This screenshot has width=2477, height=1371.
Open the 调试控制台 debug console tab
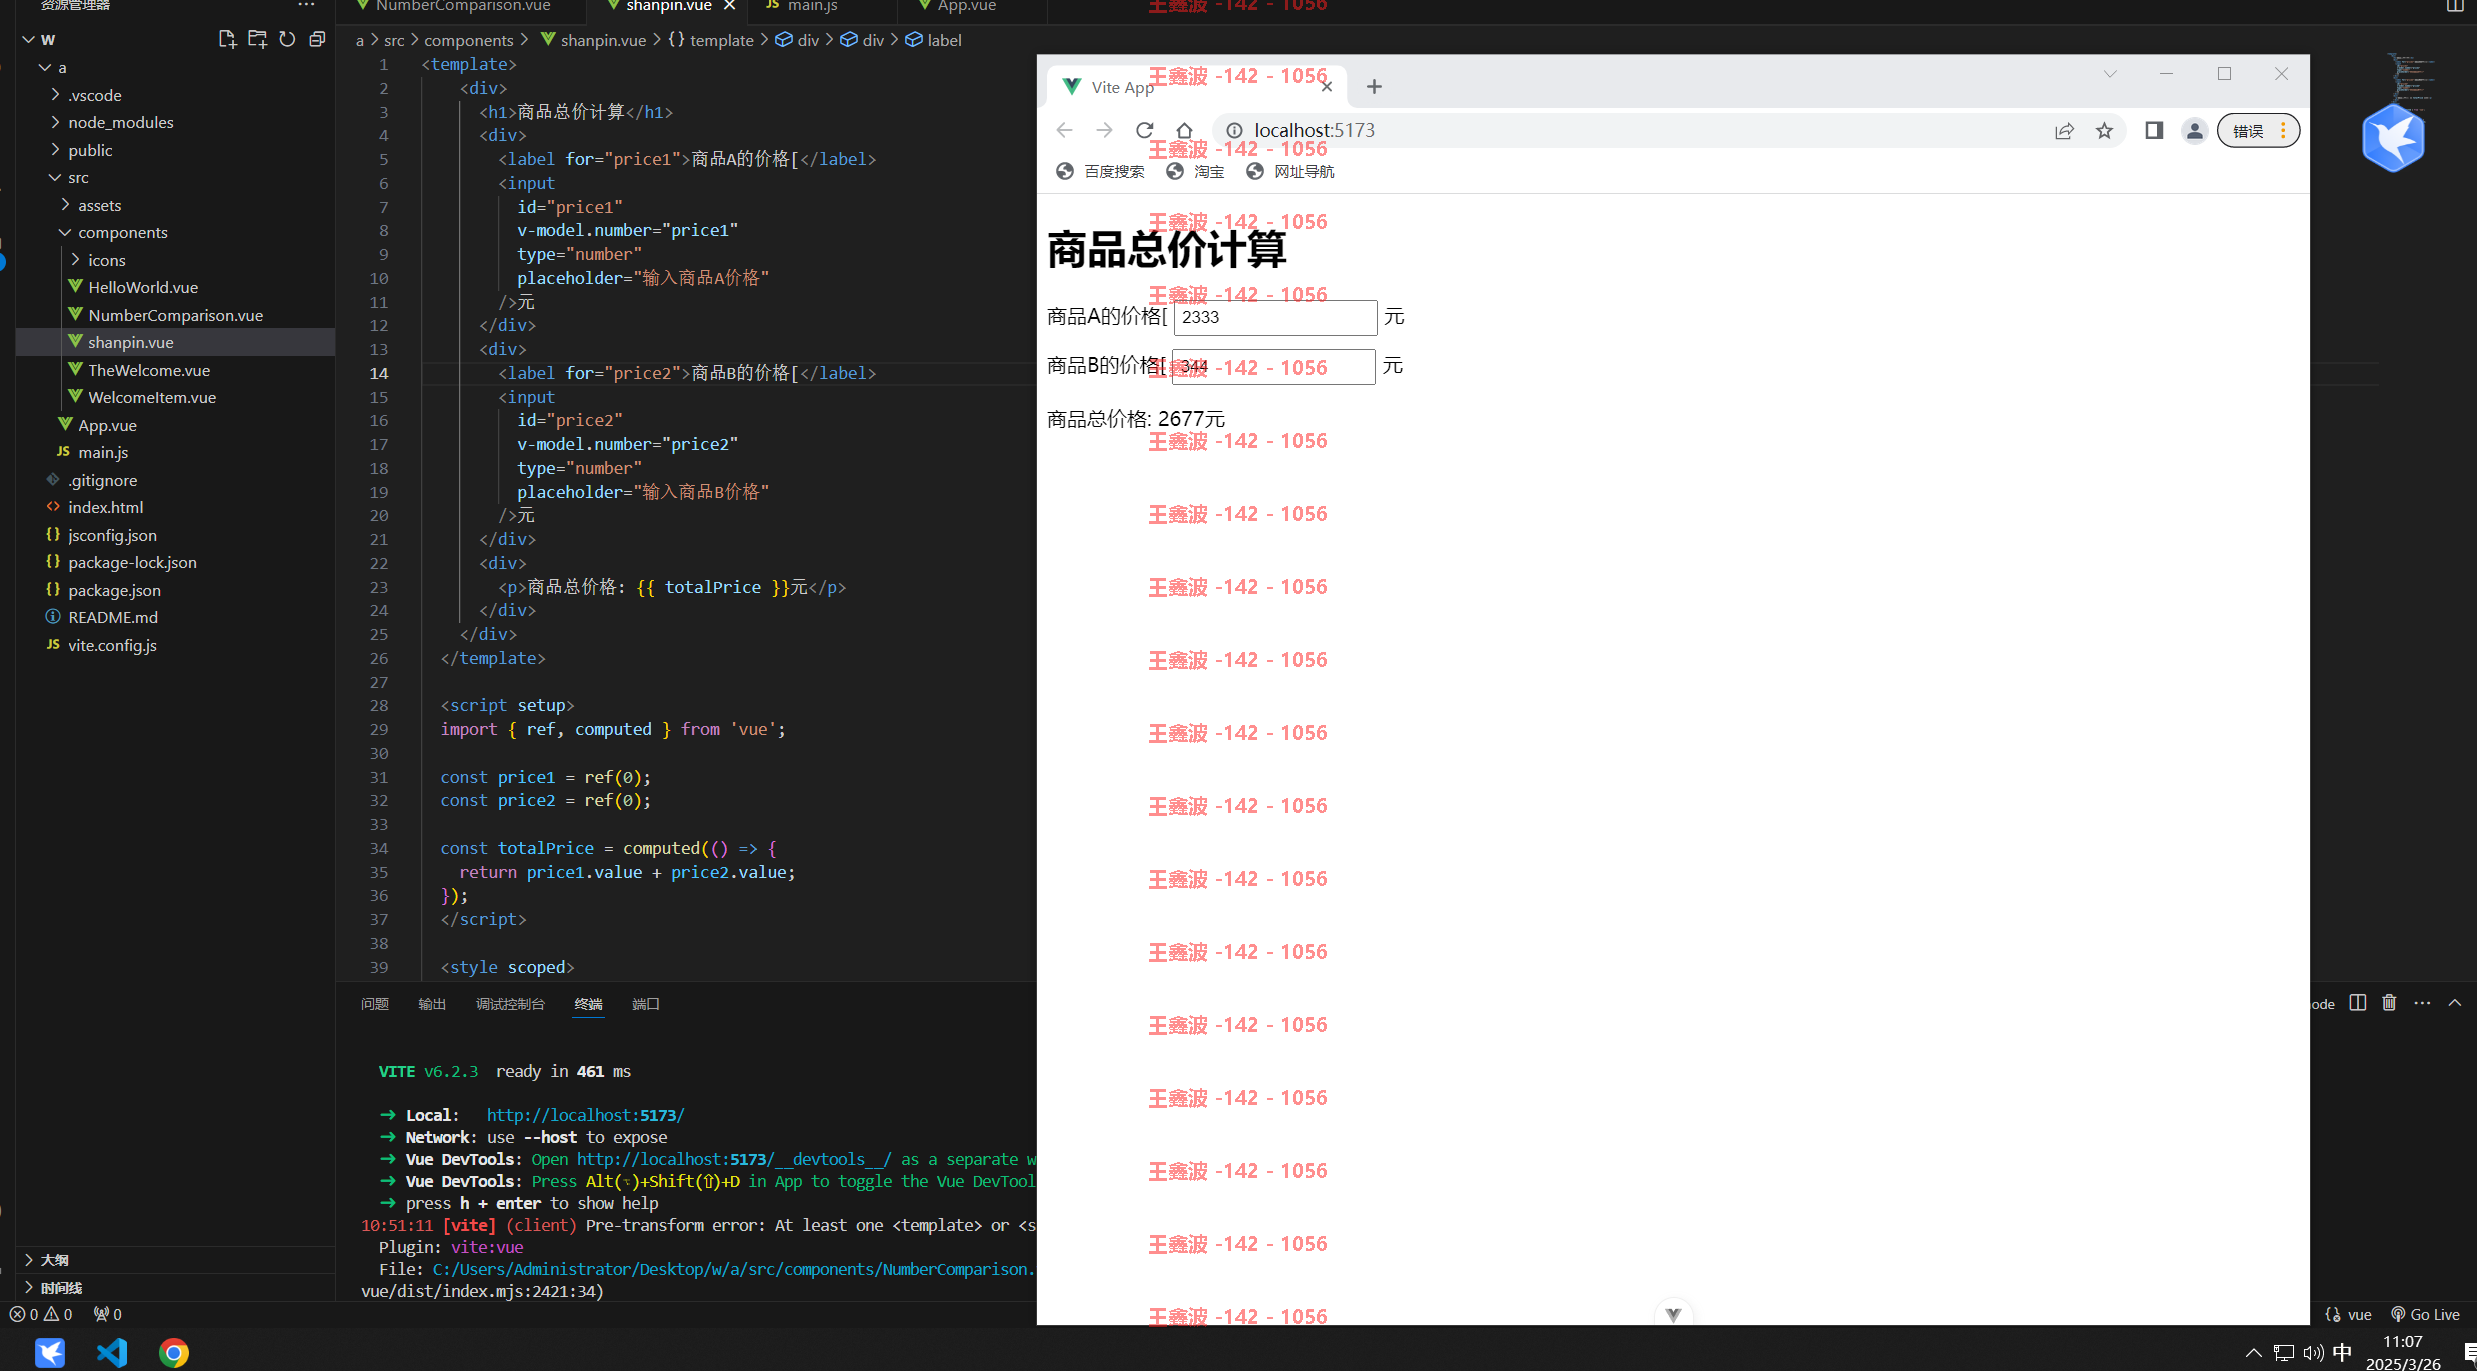510,1003
